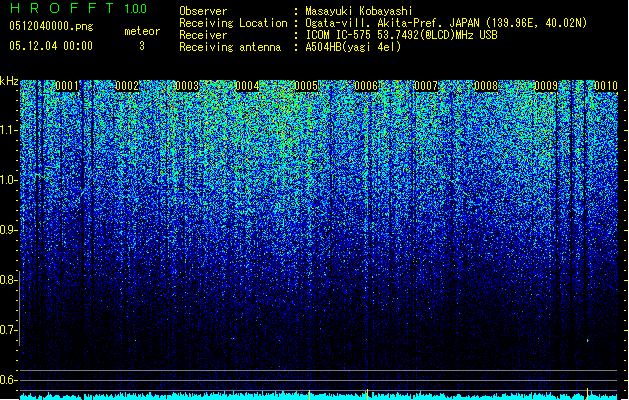Click the bright green meteor echo below 0010

click(588, 341)
